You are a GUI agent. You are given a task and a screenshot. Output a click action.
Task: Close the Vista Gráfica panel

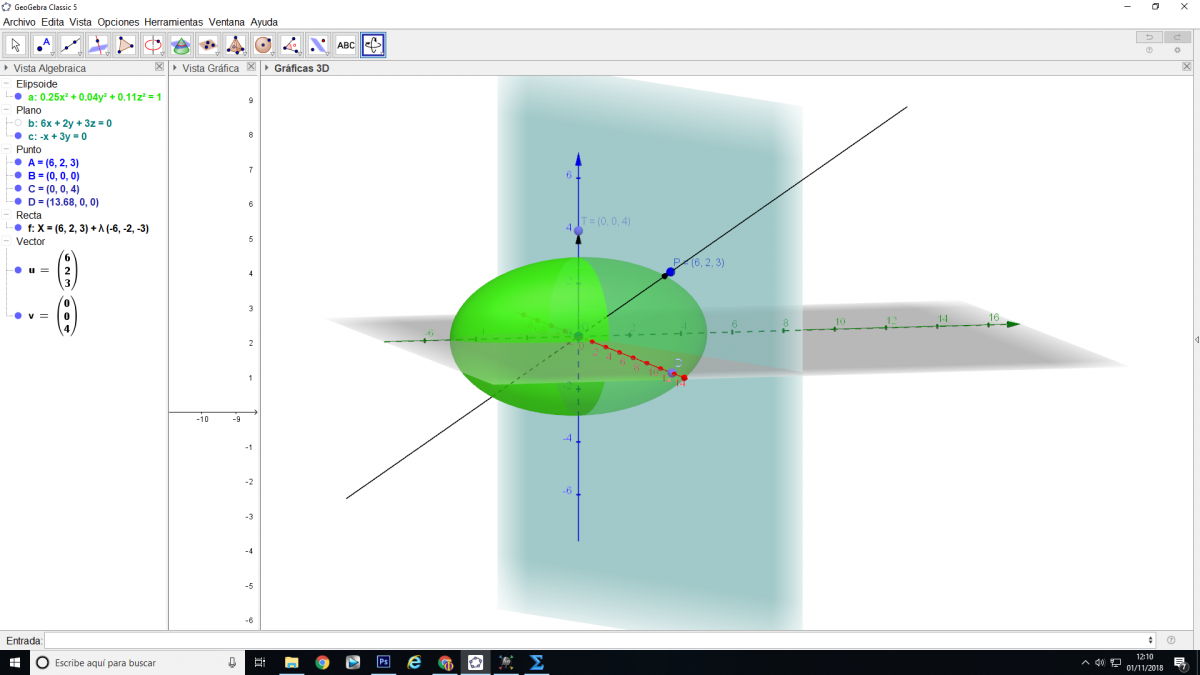pyautogui.click(x=251, y=68)
